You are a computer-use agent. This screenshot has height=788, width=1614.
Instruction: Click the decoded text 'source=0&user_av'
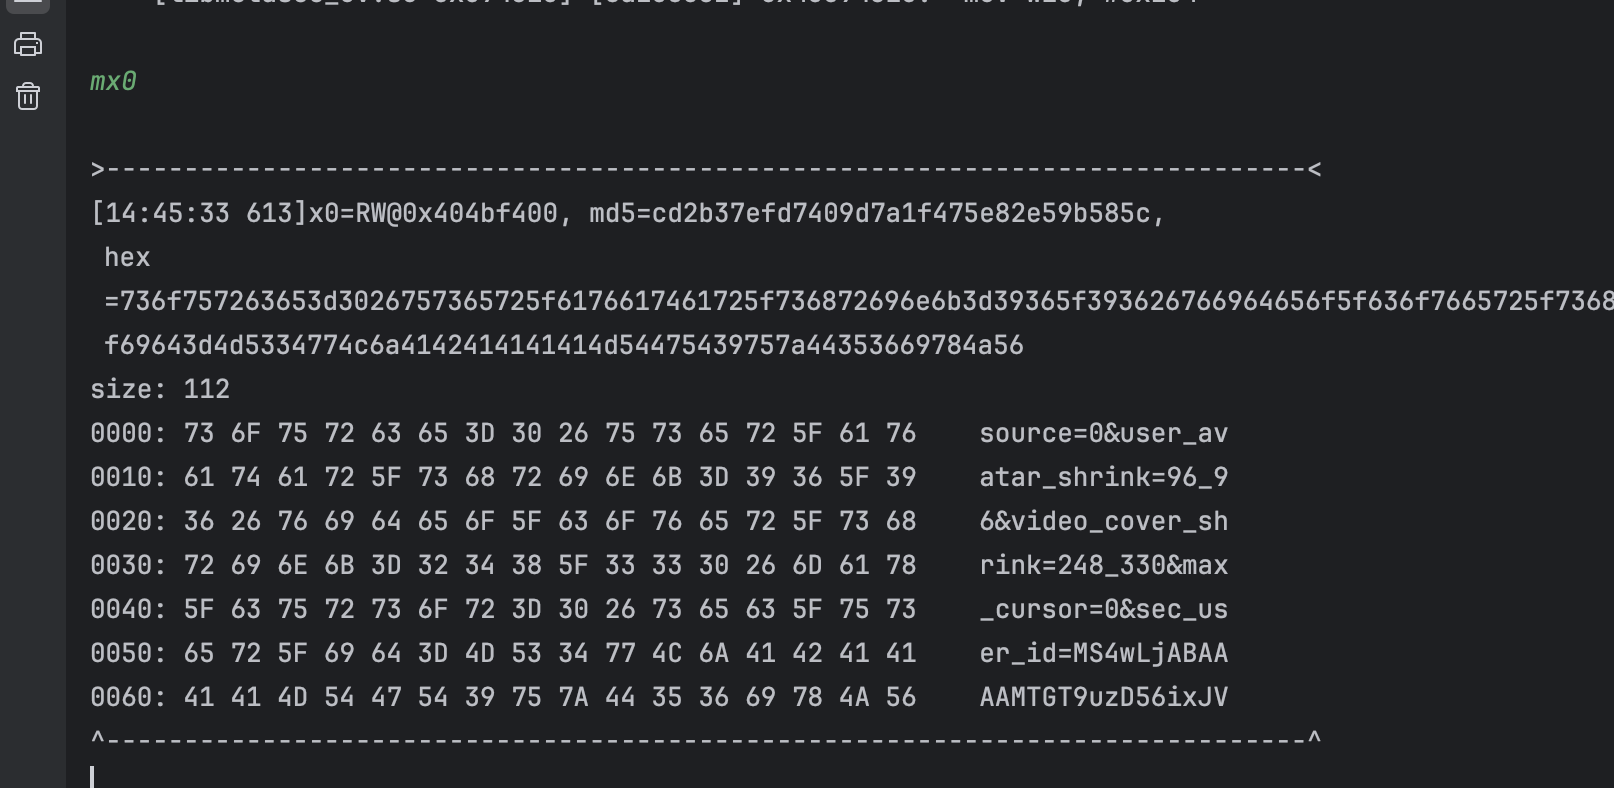click(1103, 433)
